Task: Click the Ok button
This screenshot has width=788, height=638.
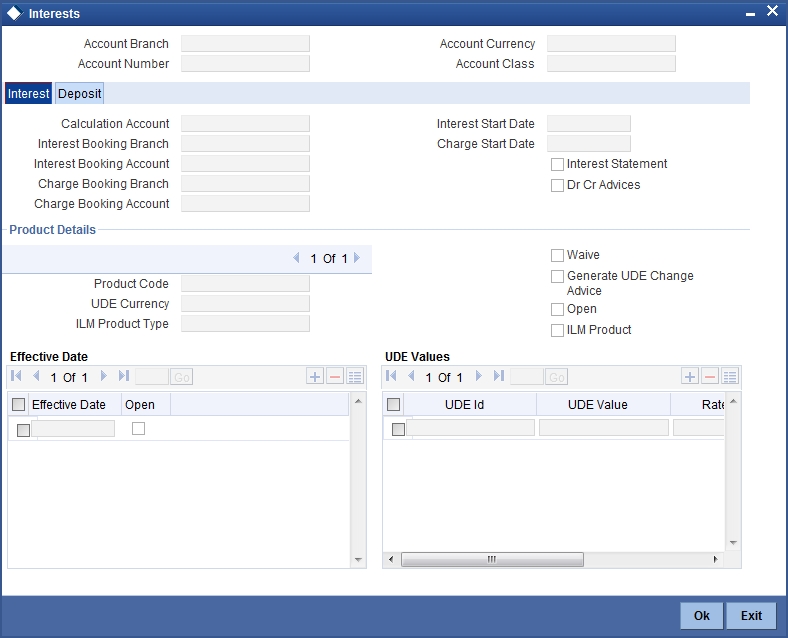Action: coord(702,615)
